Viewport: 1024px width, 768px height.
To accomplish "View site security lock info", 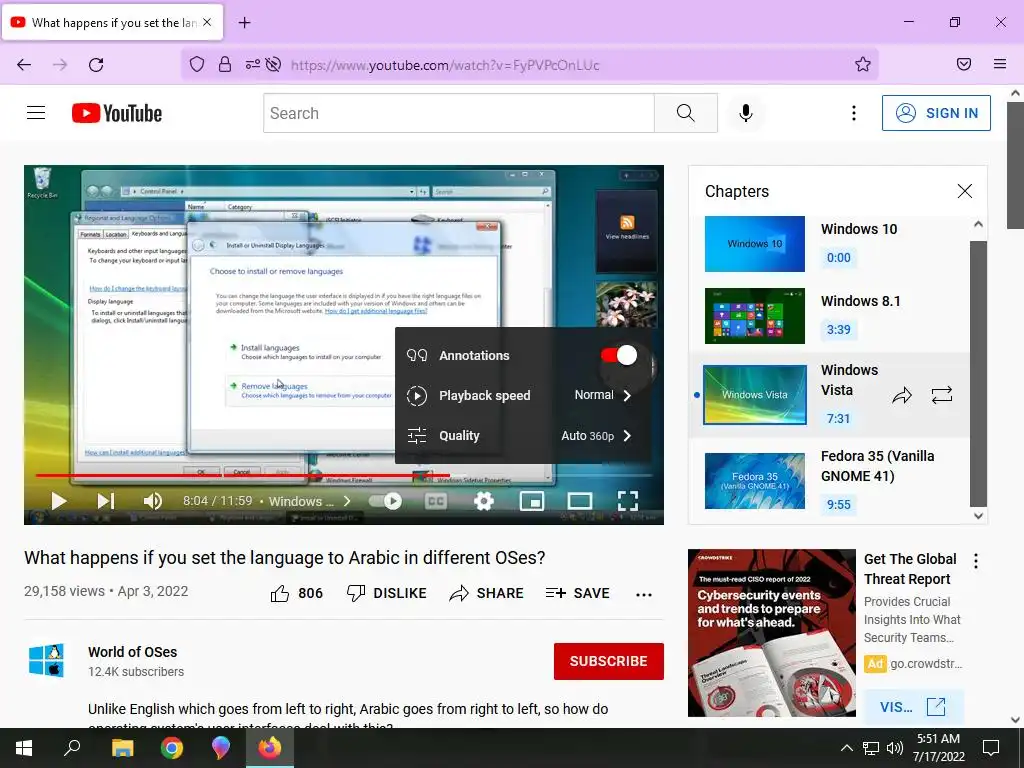I will 225,64.
